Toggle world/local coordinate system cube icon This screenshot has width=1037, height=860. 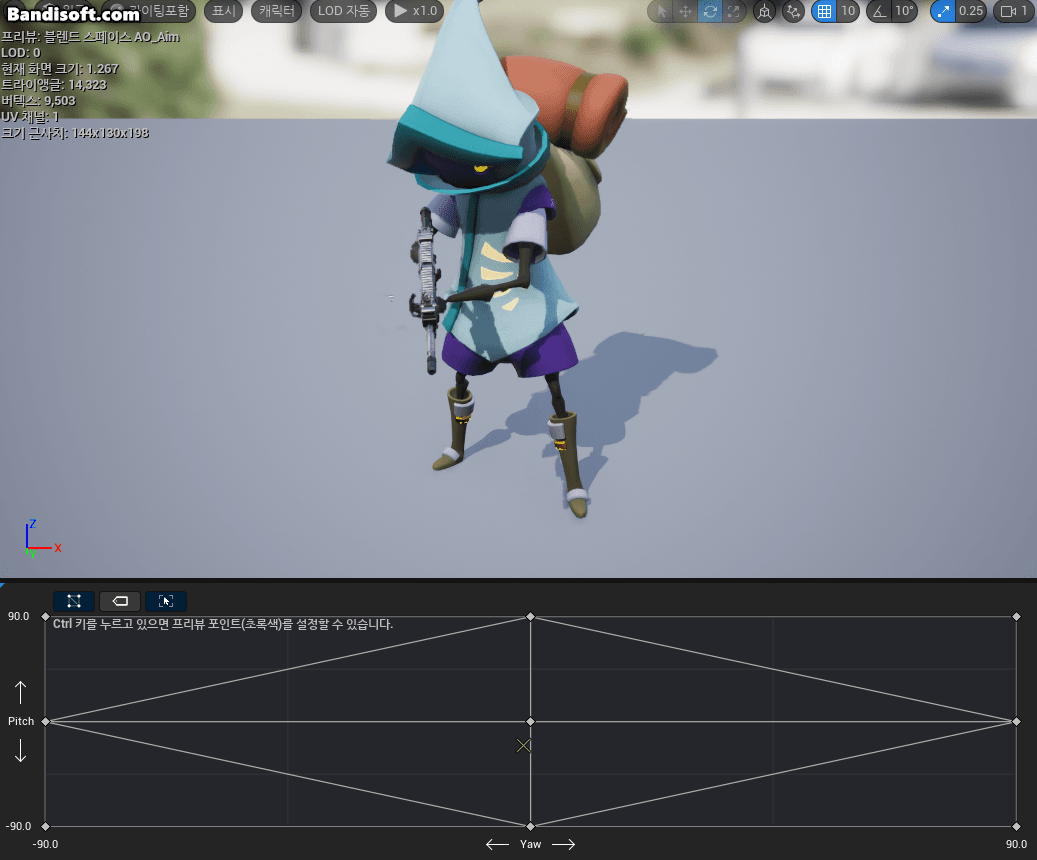point(765,11)
